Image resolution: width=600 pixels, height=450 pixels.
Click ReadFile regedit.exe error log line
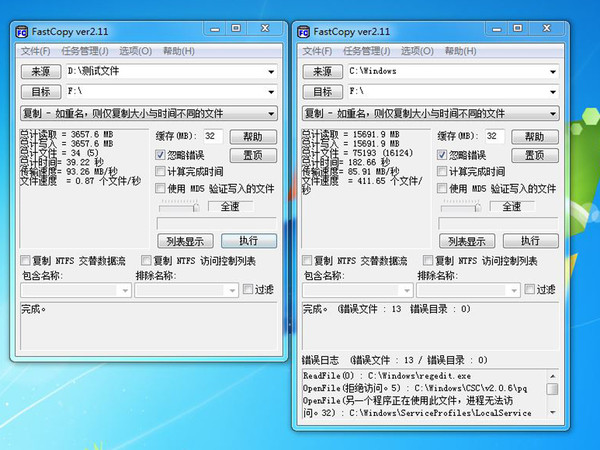click(387, 376)
